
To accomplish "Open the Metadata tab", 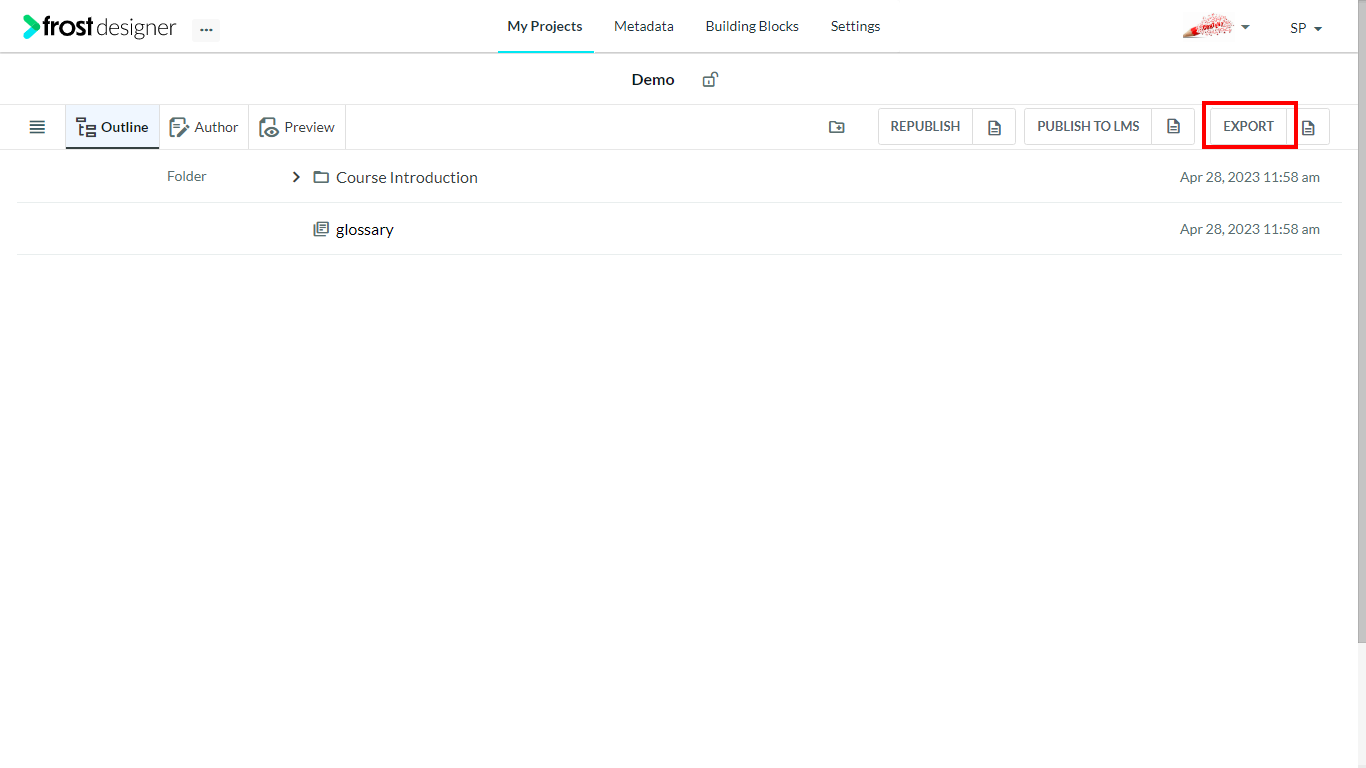I will 644,26.
